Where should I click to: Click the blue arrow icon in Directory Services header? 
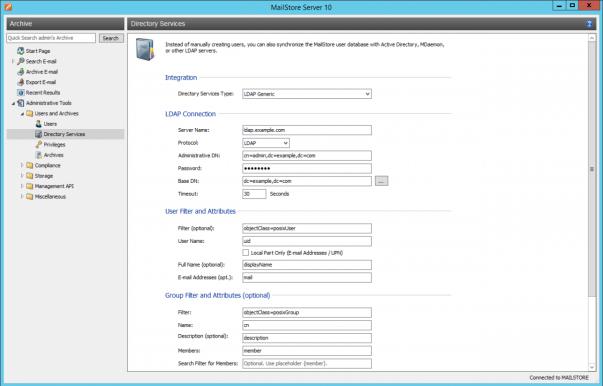coord(589,24)
